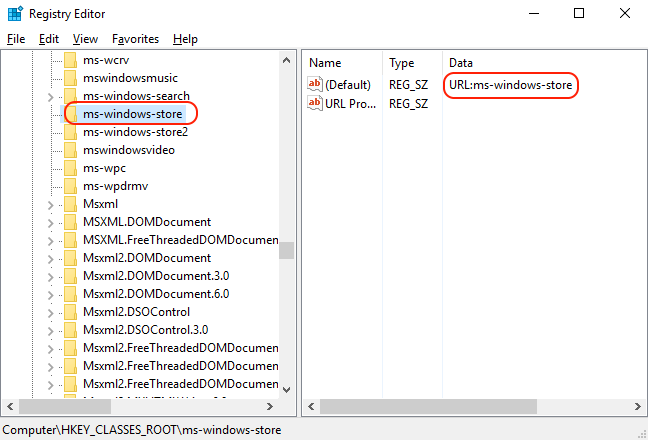The width and height of the screenshot is (648, 440).
Task: Maximize the Registry Editor window
Action: pyautogui.click(x=579, y=13)
